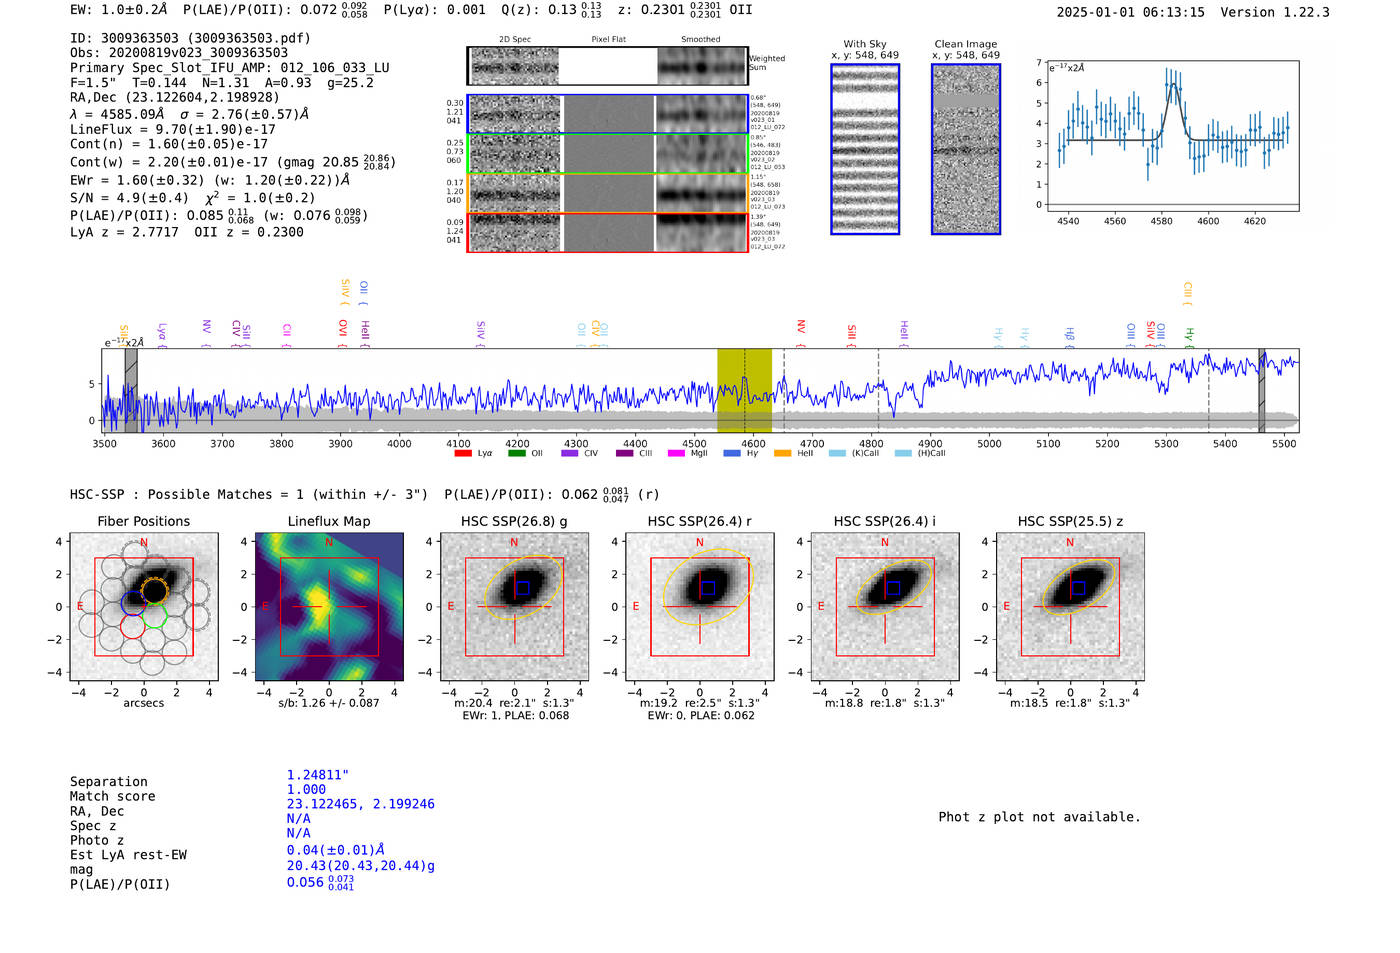Click the λ = 4585.09Å wavelength line
Image resolution: width=1400 pixels, height=953 pixels.
point(190,114)
